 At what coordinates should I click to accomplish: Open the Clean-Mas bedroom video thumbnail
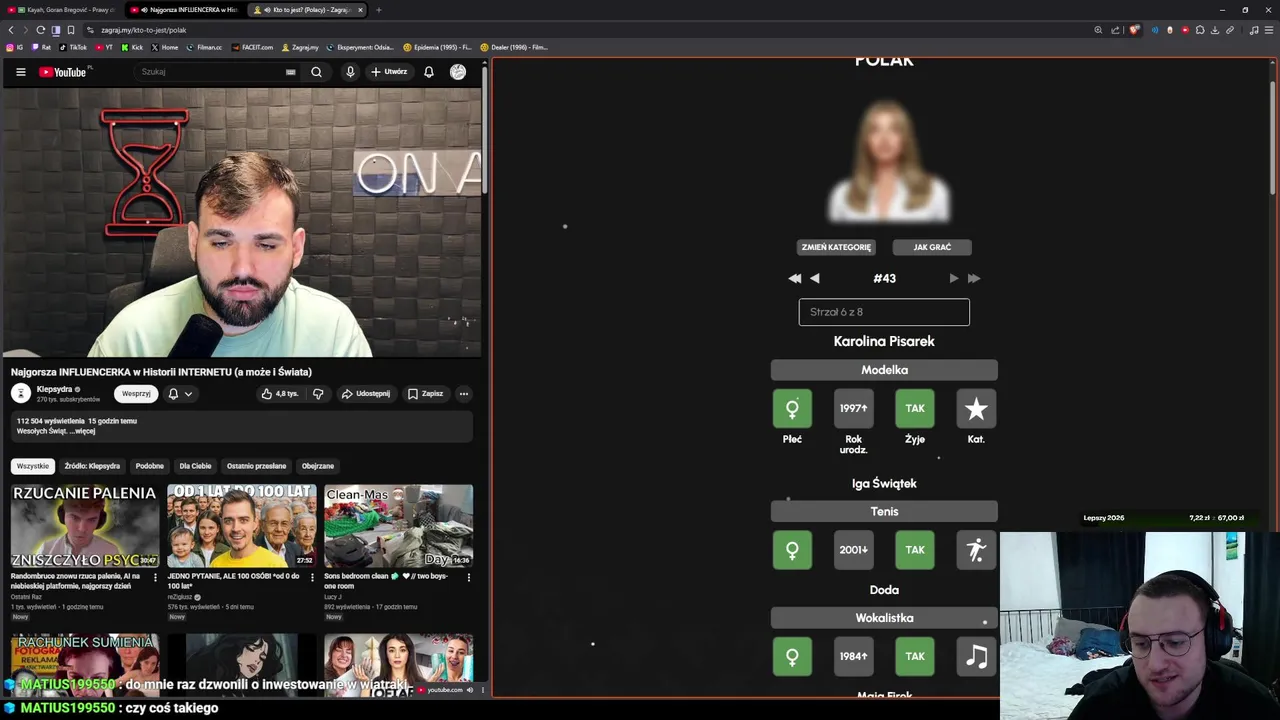[x=398, y=526]
